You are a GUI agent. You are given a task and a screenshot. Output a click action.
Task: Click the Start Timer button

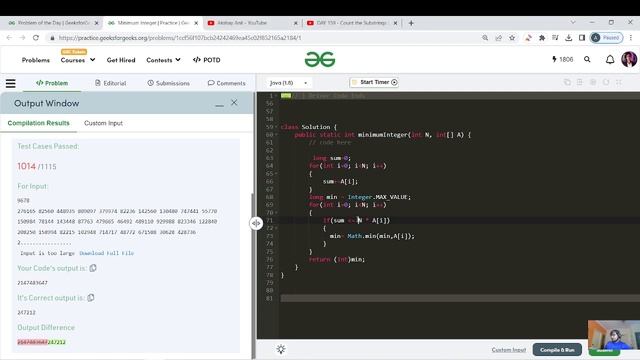point(374,82)
